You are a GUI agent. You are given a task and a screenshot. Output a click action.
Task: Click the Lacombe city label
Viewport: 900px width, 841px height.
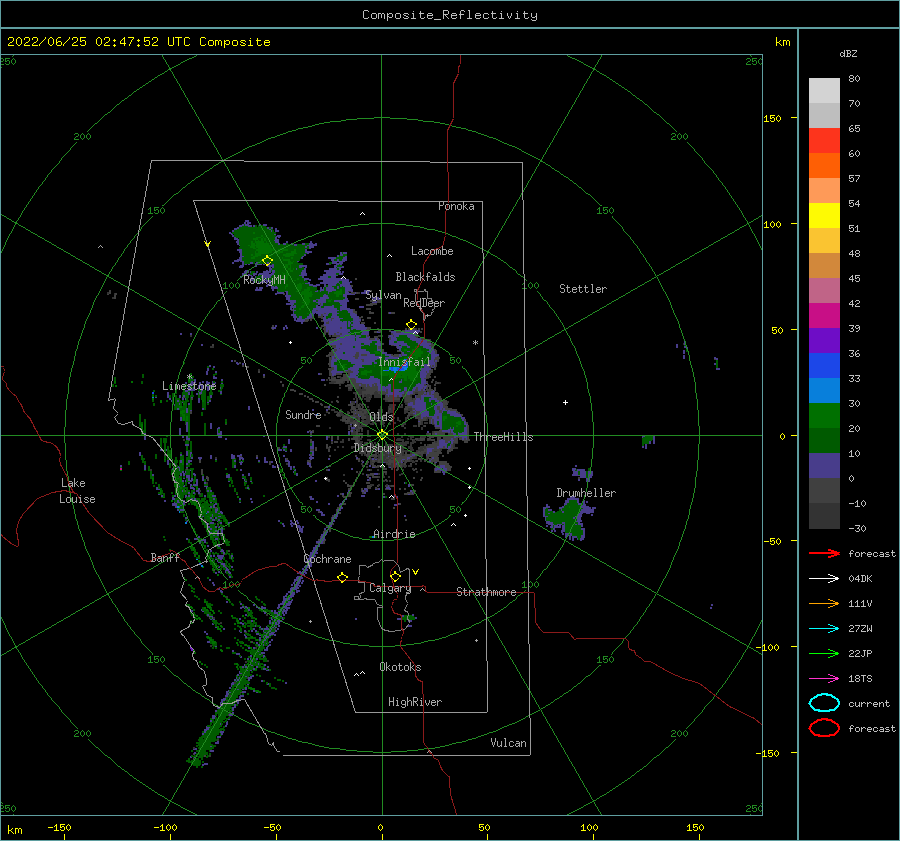point(432,251)
